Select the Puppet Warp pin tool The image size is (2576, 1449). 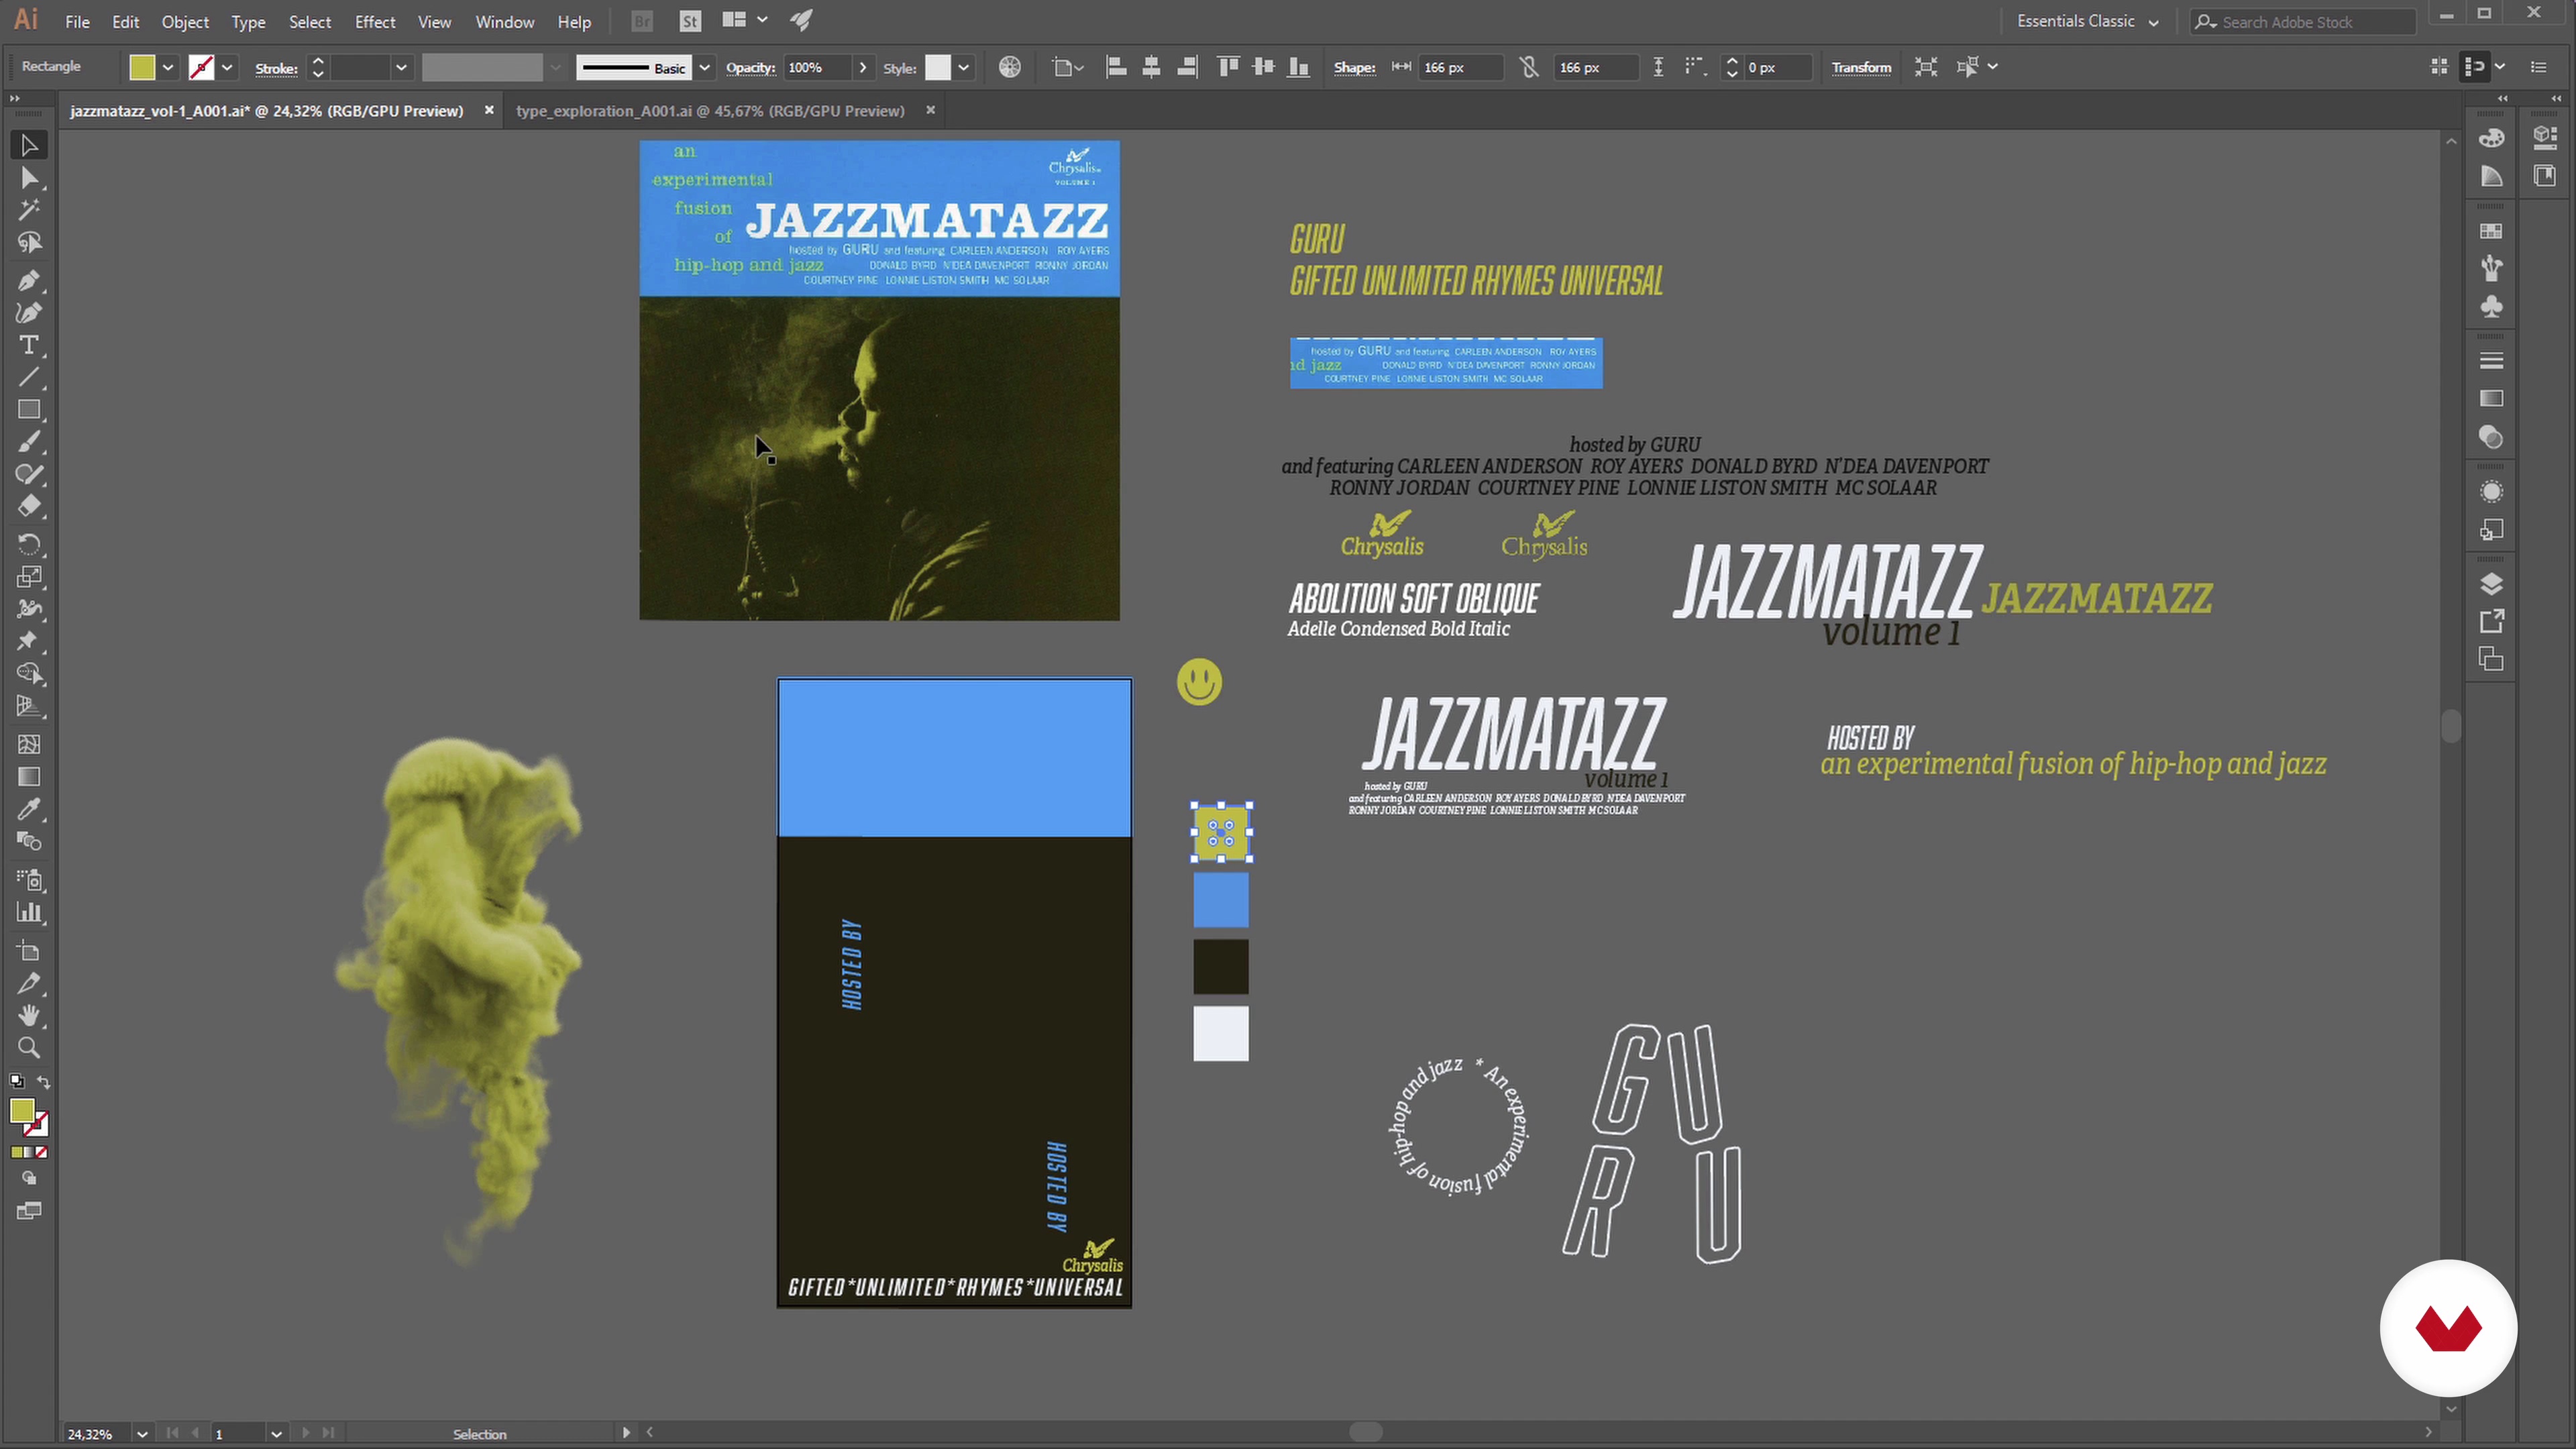click(29, 641)
